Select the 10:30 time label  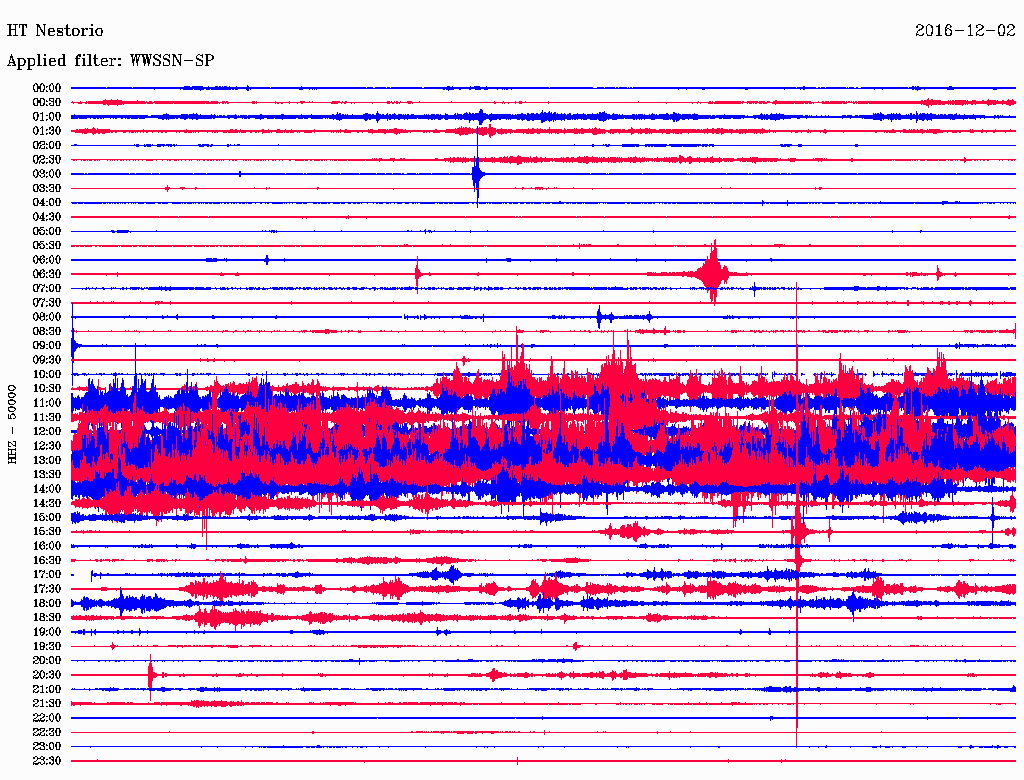click(47, 388)
